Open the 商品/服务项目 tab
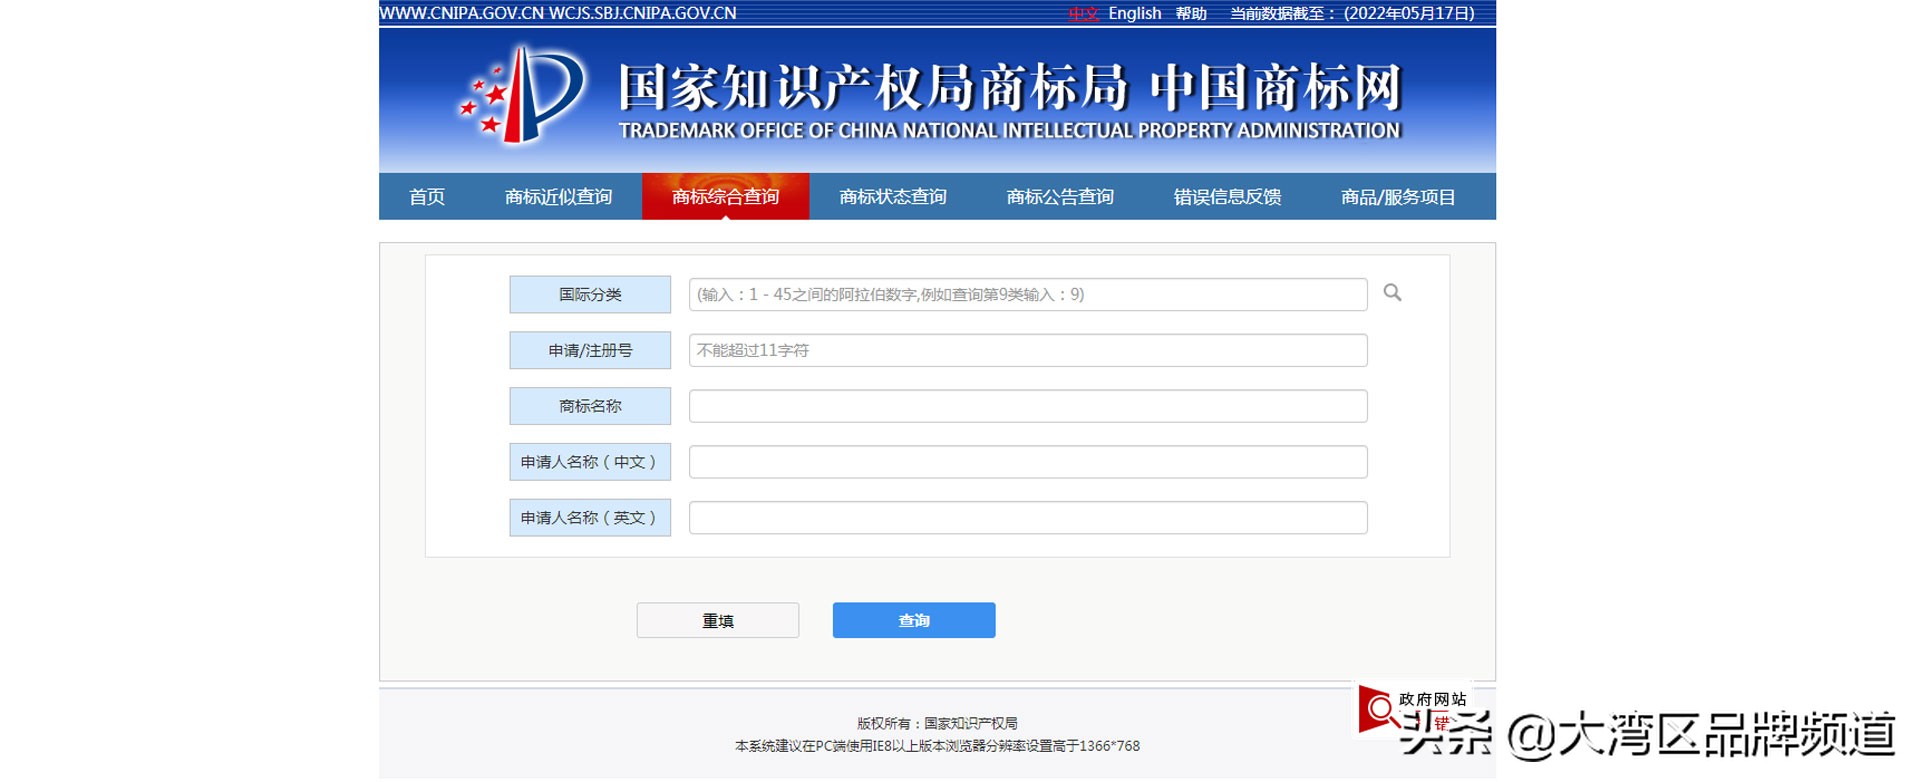Screen dimensions: 1920x782 pyautogui.click(x=1398, y=197)
